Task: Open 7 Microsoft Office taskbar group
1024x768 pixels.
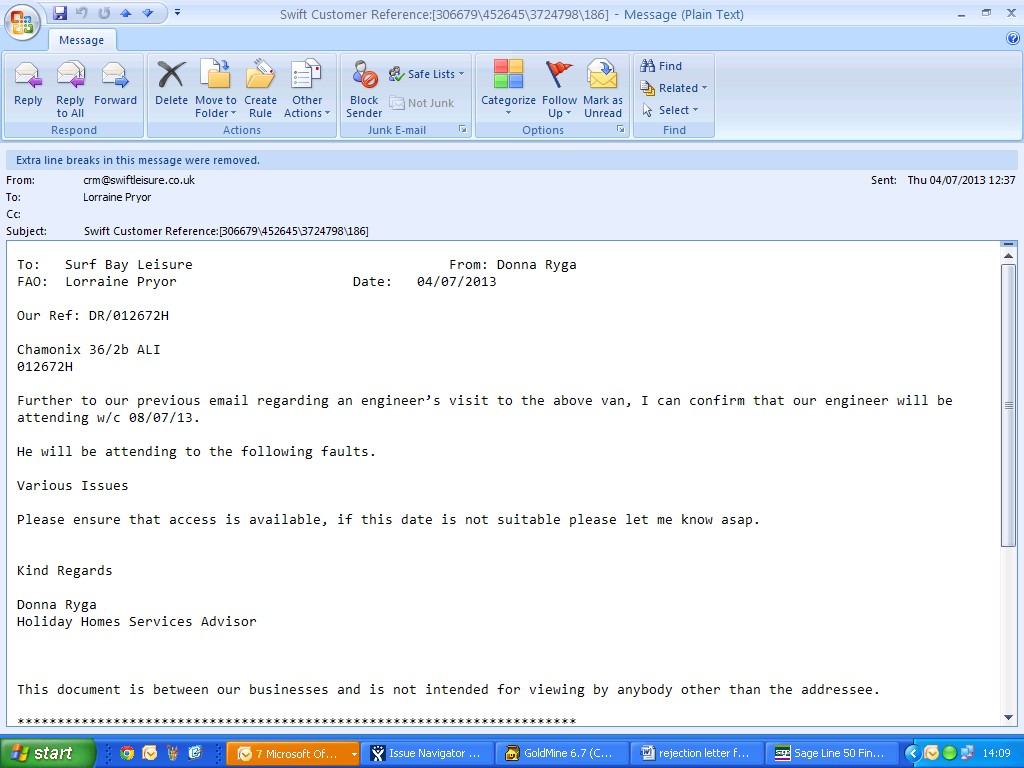Action: point(293,754)
